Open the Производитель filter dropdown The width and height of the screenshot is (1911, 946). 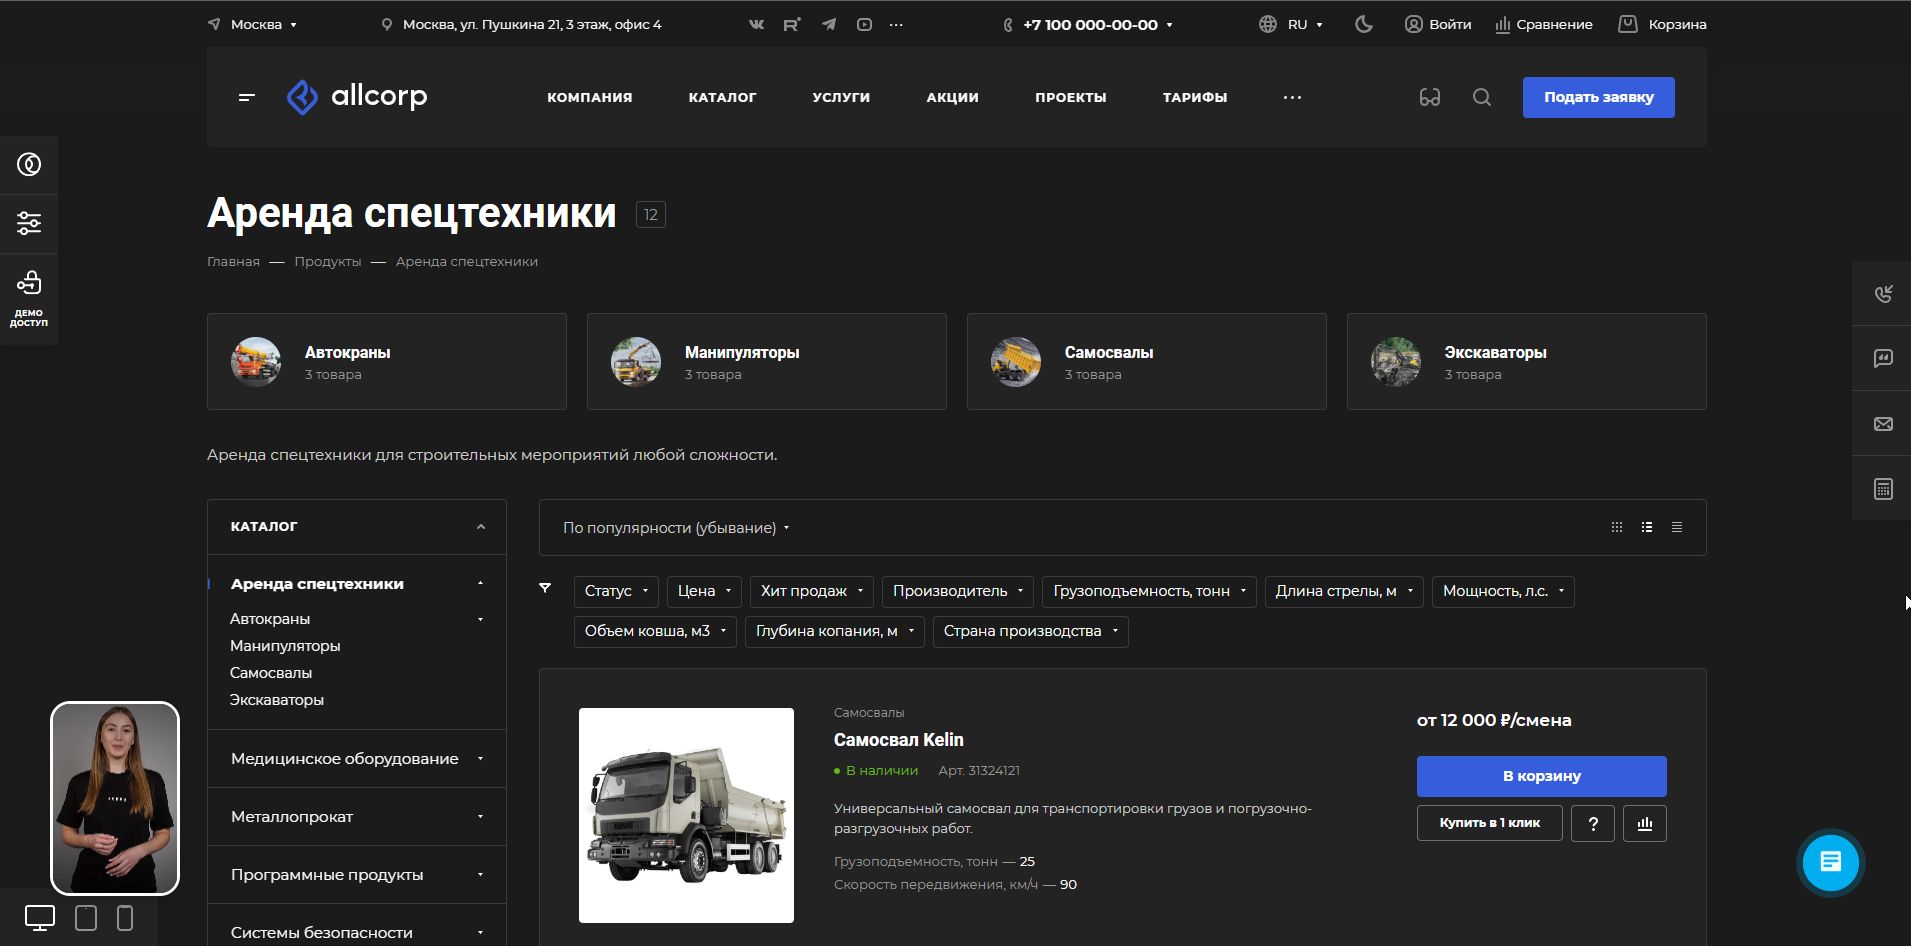[x=958, y=591]
